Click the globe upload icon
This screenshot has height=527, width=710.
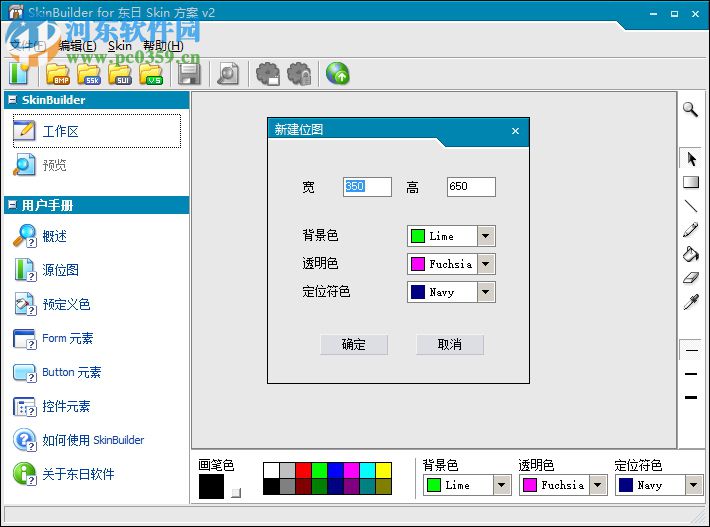(338, 74)
